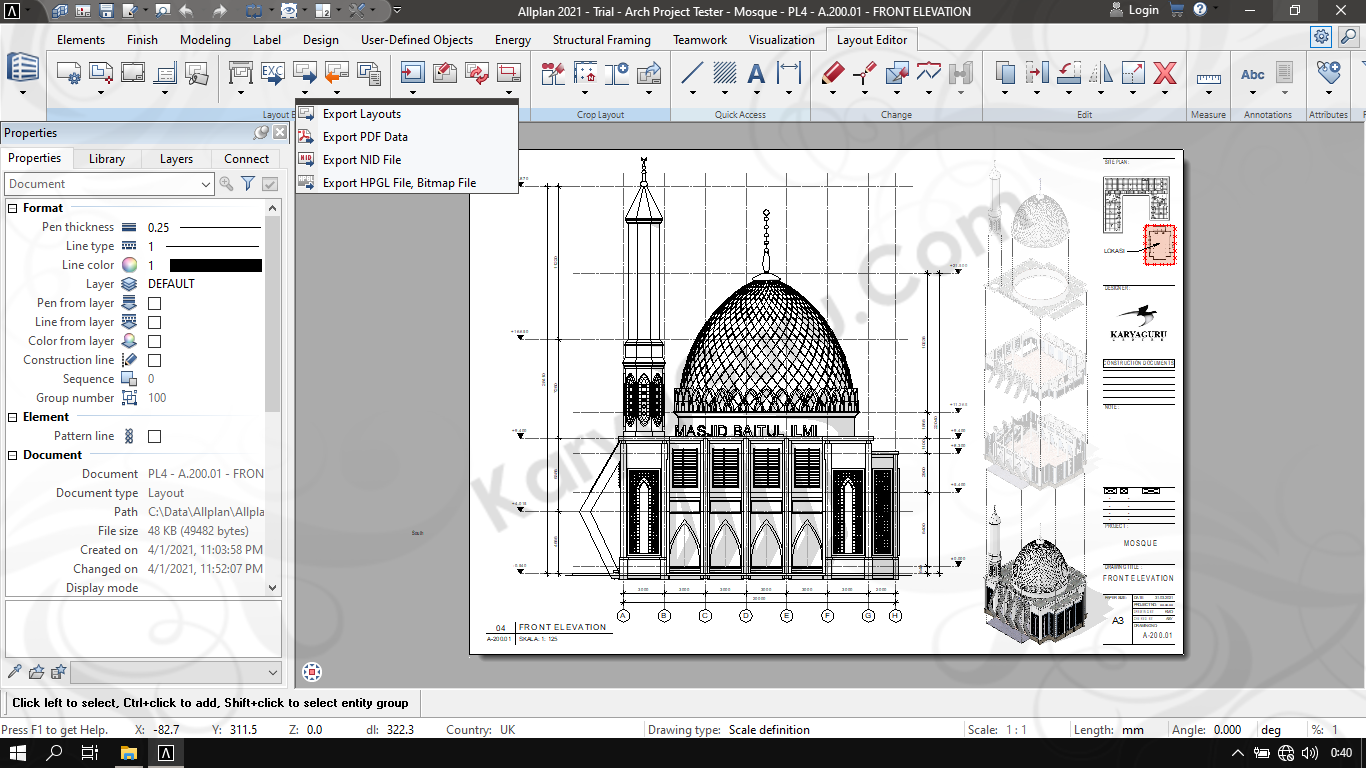Click the black Line color swatch

click(215, 265)
